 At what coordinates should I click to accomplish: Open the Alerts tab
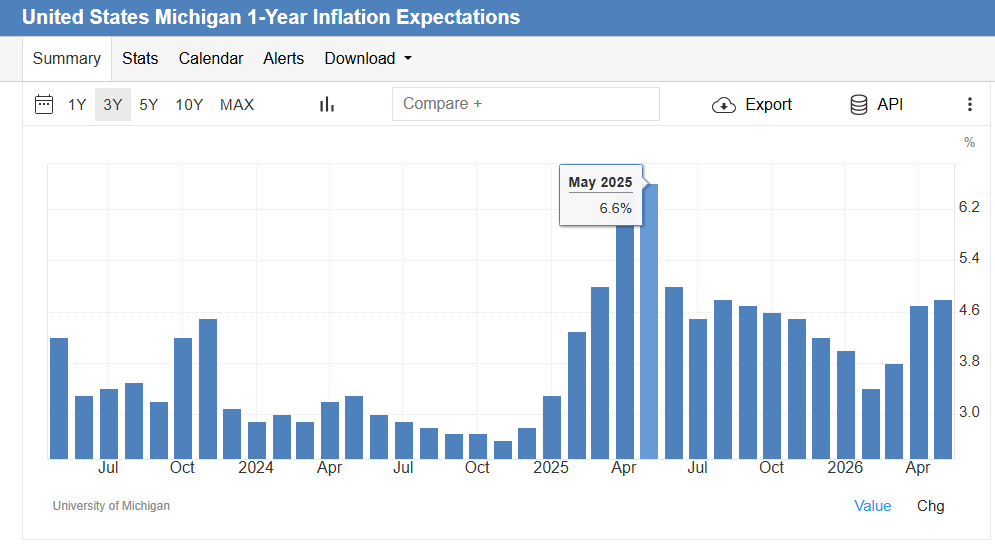(284, 58)
